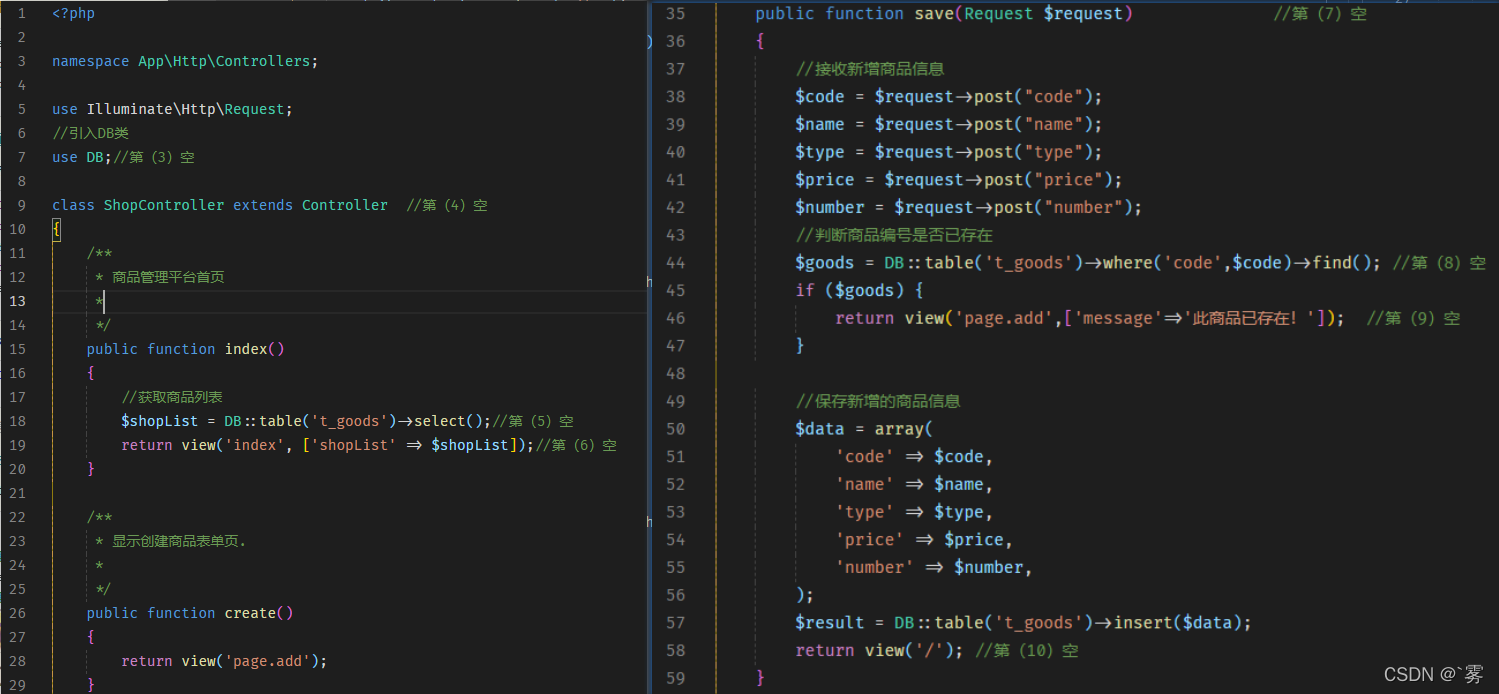This screenshot has width=1499, height=694.
Task: Click the '$price = $request->post("price")' line
Action: pyautogui.click(x=958, y=180)
